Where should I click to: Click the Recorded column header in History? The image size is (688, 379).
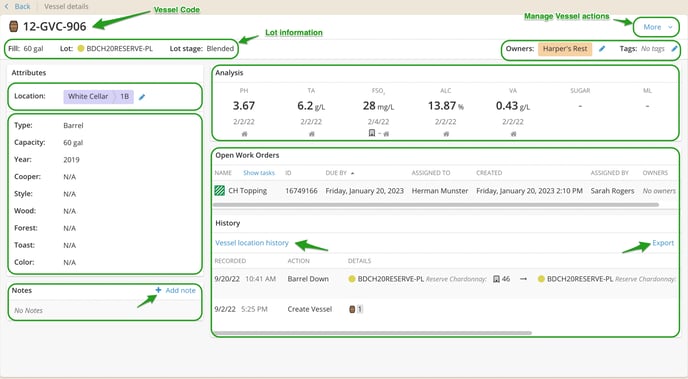tap(230, 261)
